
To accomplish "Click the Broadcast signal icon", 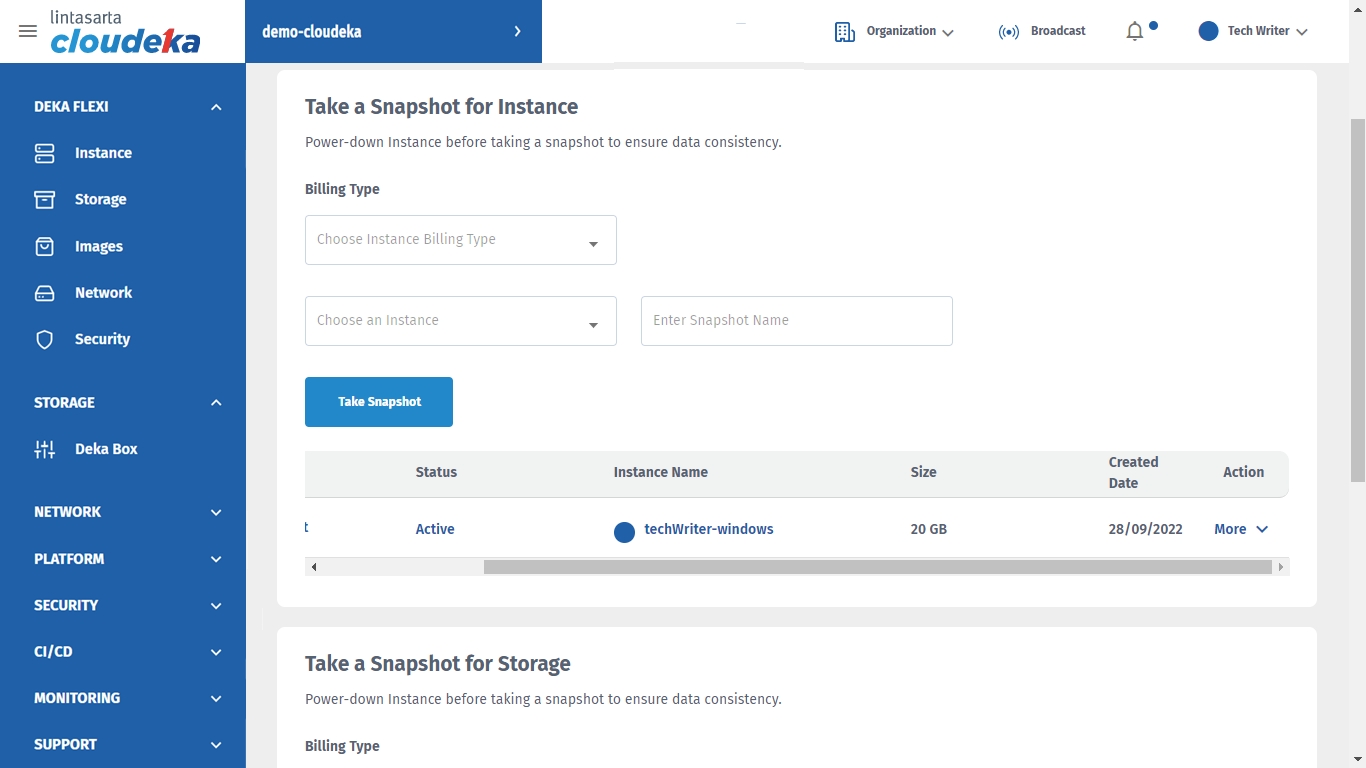I will [1009, 32].
